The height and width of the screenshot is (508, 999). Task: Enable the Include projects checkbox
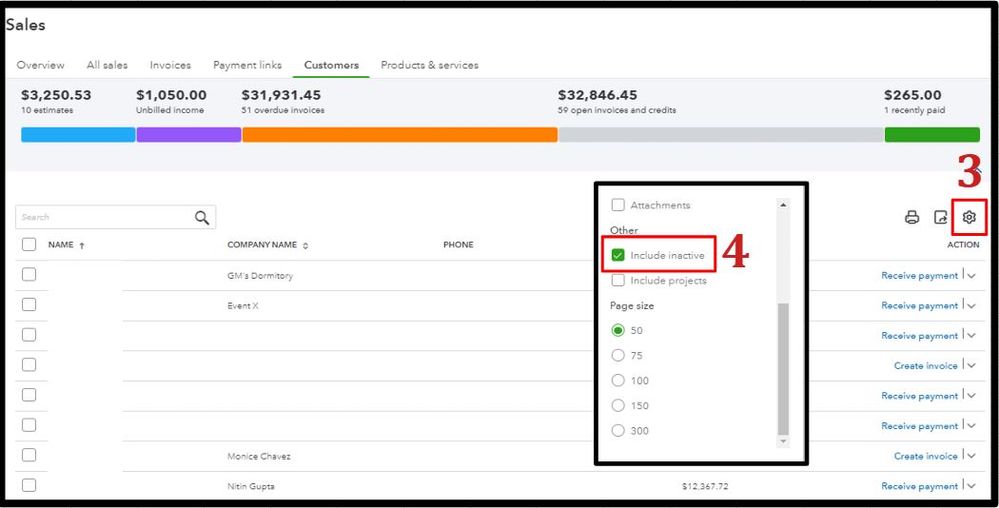[617, 280]
